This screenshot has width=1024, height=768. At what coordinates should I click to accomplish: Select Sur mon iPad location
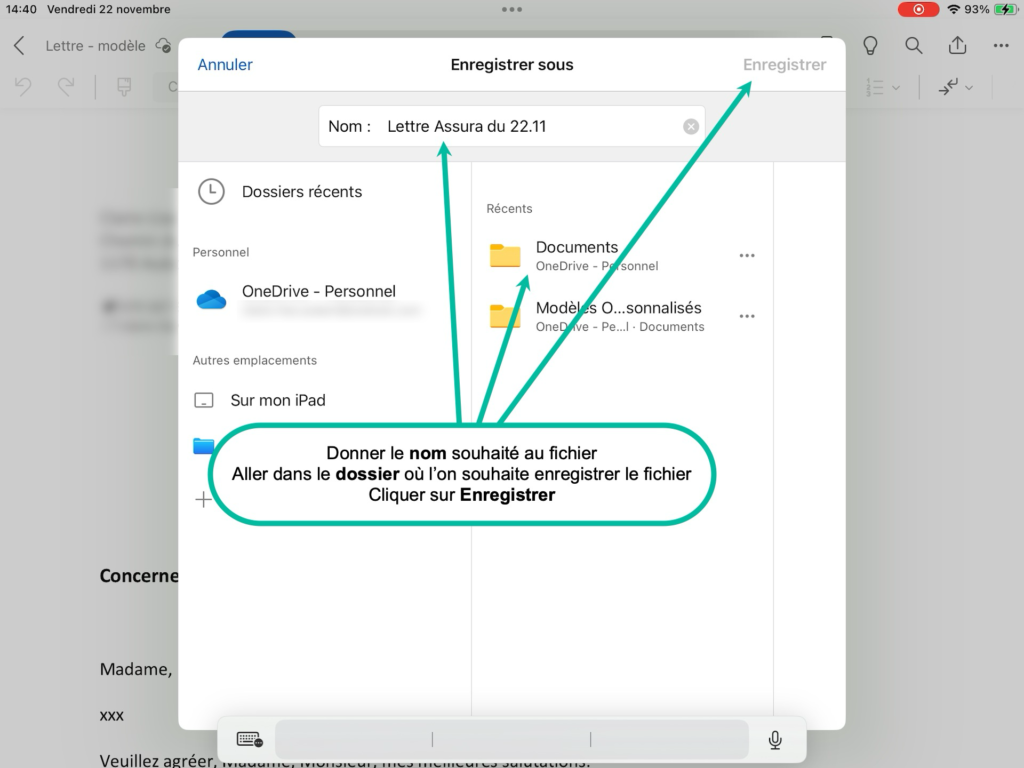point(277,400)
